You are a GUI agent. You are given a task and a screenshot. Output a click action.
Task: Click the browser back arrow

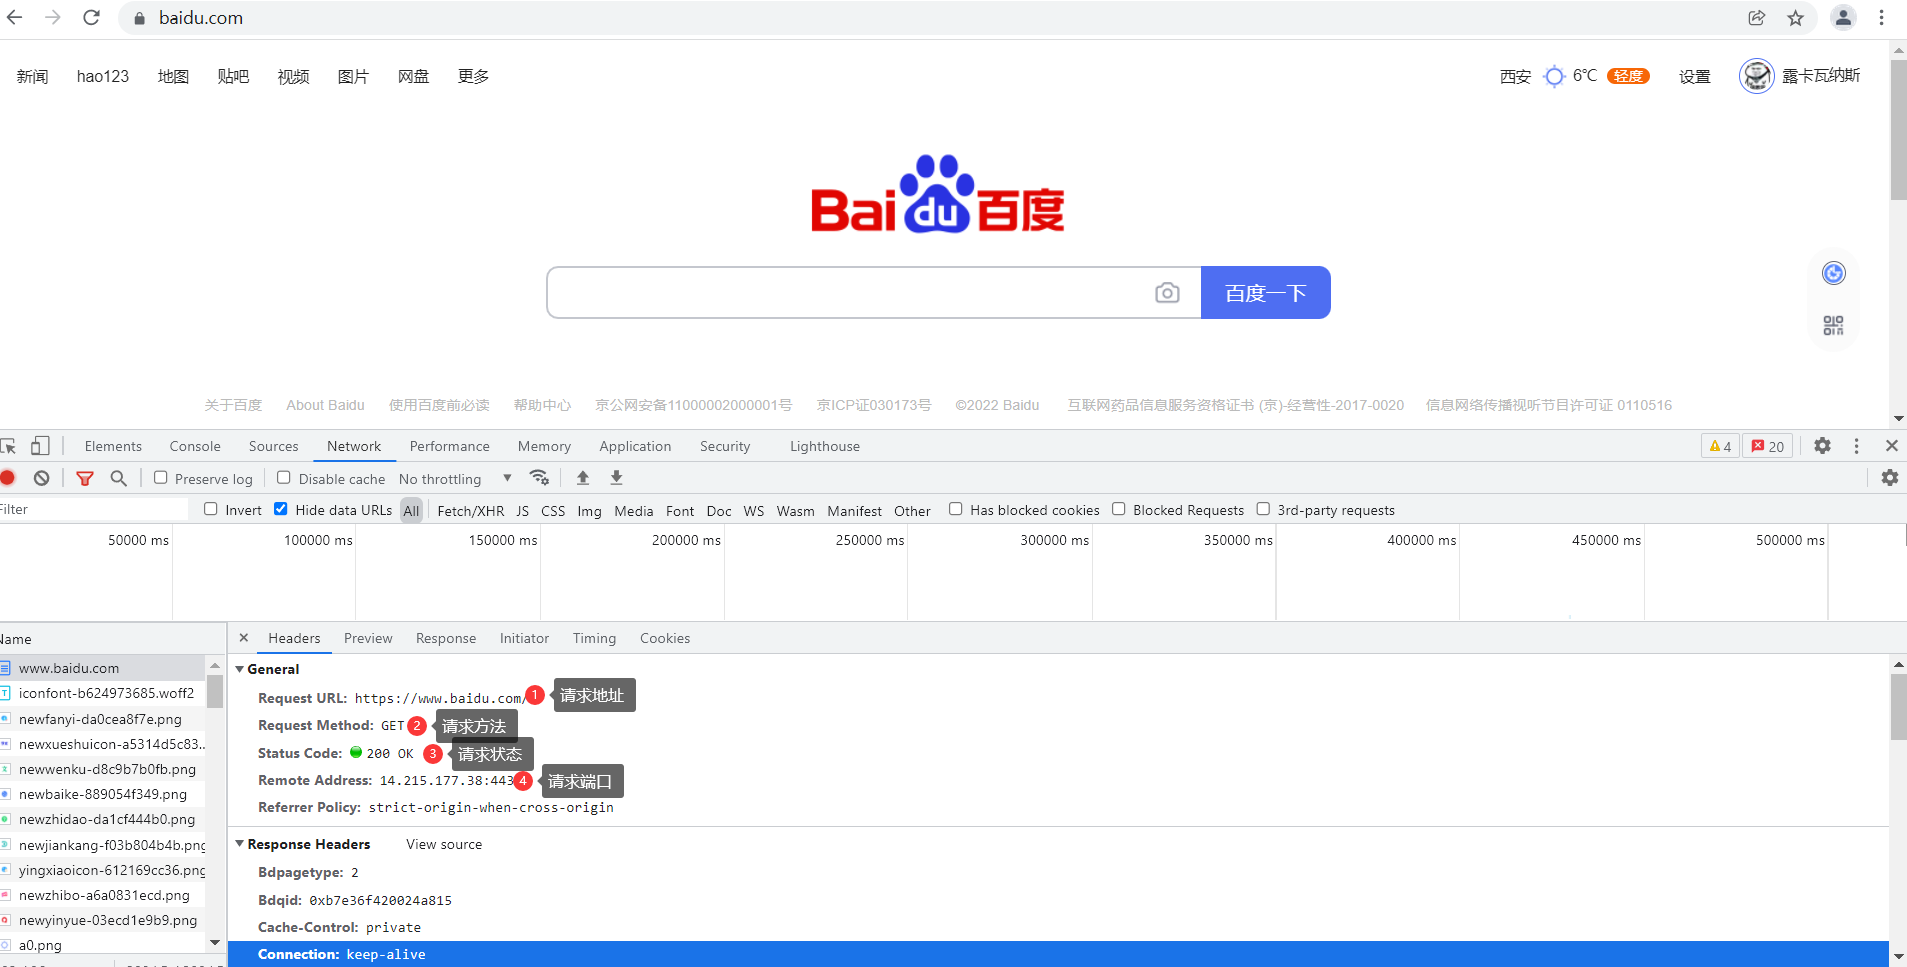pyautogui.click(x=14, y=17)
